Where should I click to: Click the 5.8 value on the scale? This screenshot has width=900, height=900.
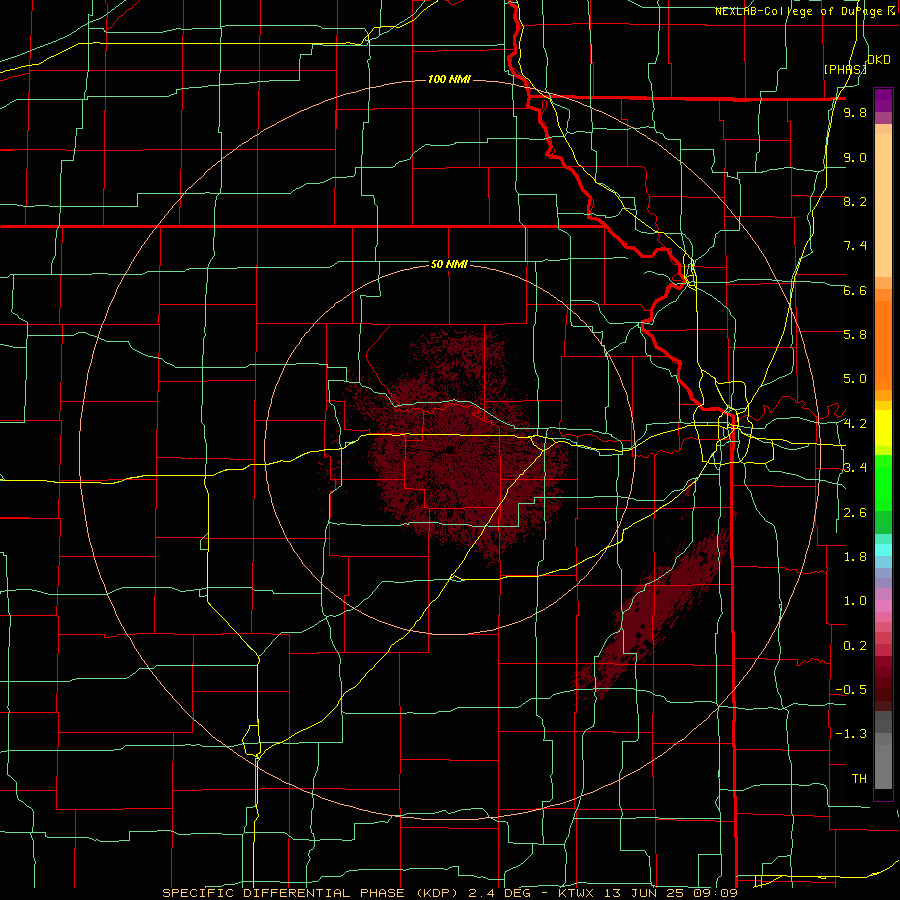coord(855,335)
